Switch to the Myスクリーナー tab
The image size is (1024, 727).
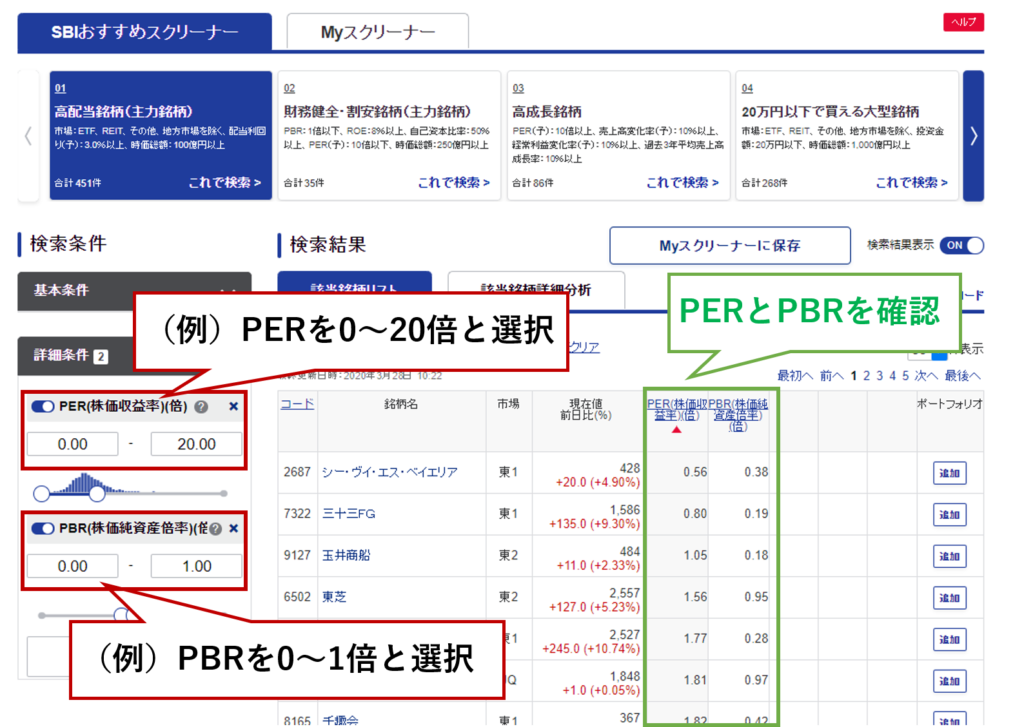377,32
